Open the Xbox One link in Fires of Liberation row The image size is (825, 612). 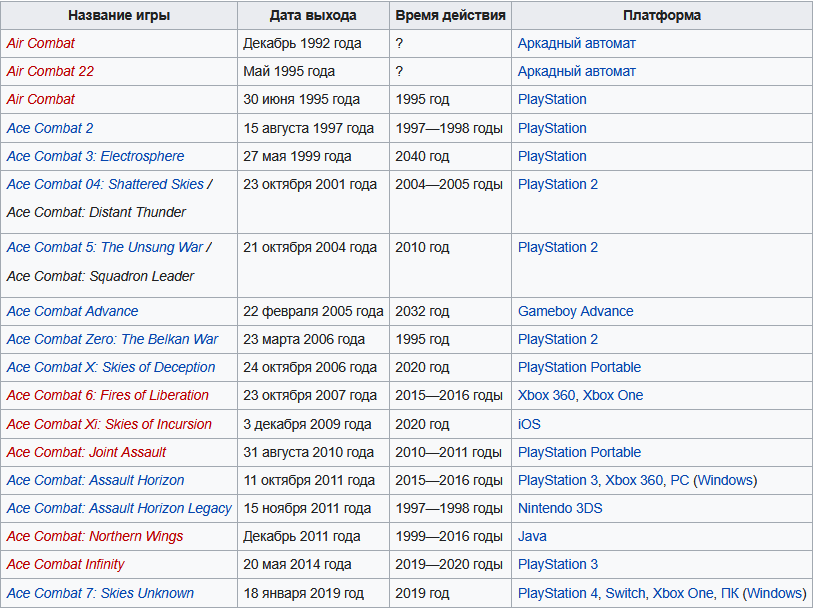click(x=613, y=395)
